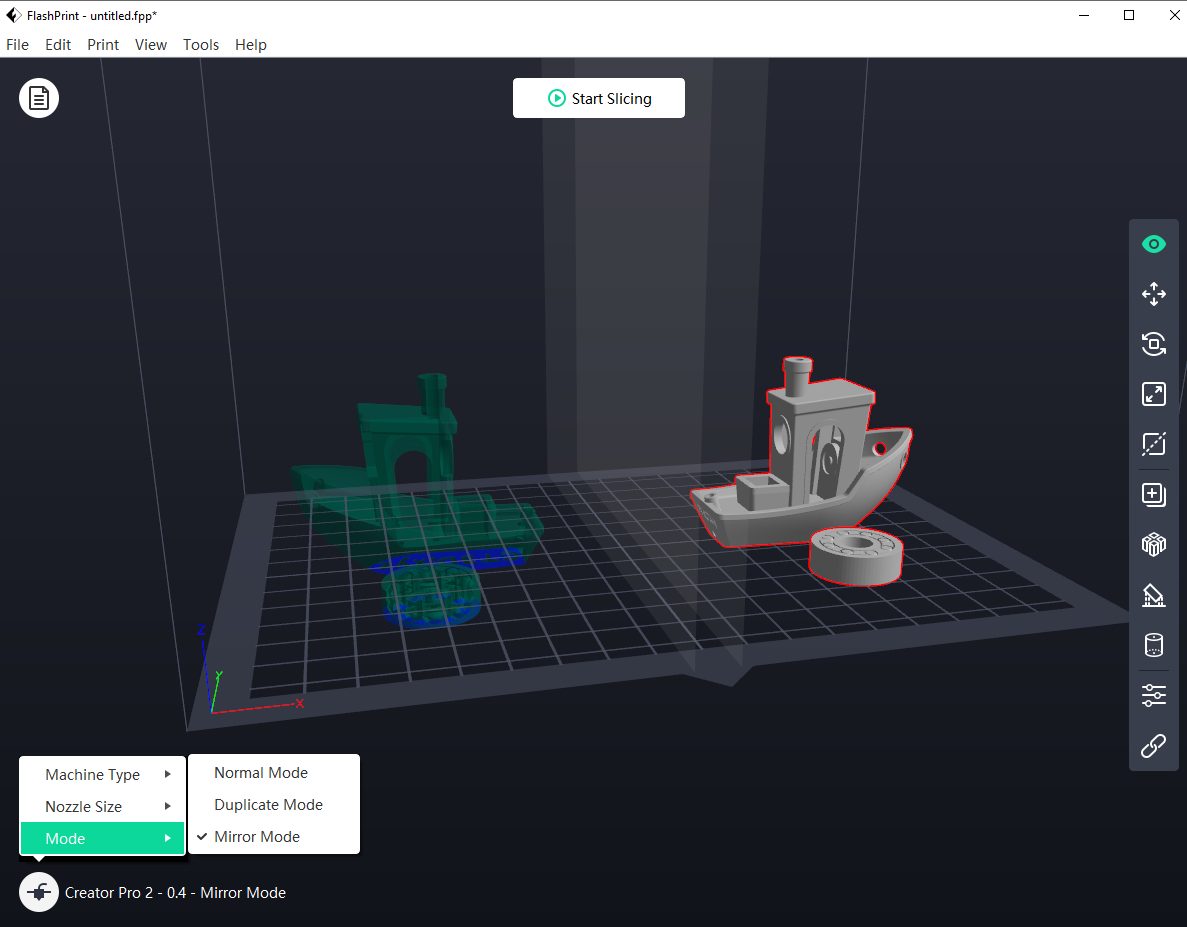
Task: Select the Scale tool
Action: click(1154, 394)
